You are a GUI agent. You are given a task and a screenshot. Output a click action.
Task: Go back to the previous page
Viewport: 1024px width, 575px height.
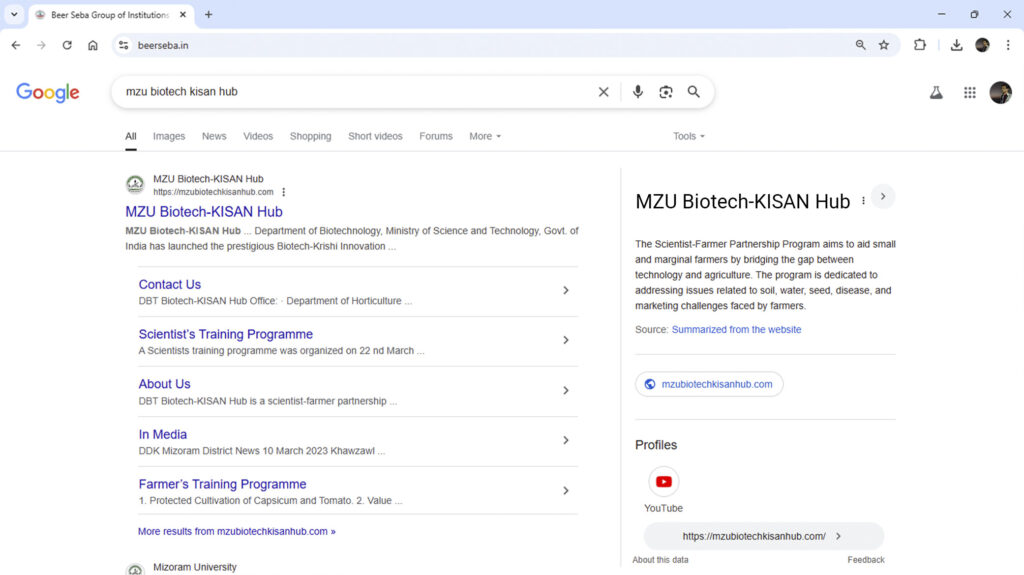pyautogui.click(x=16, y=45)
